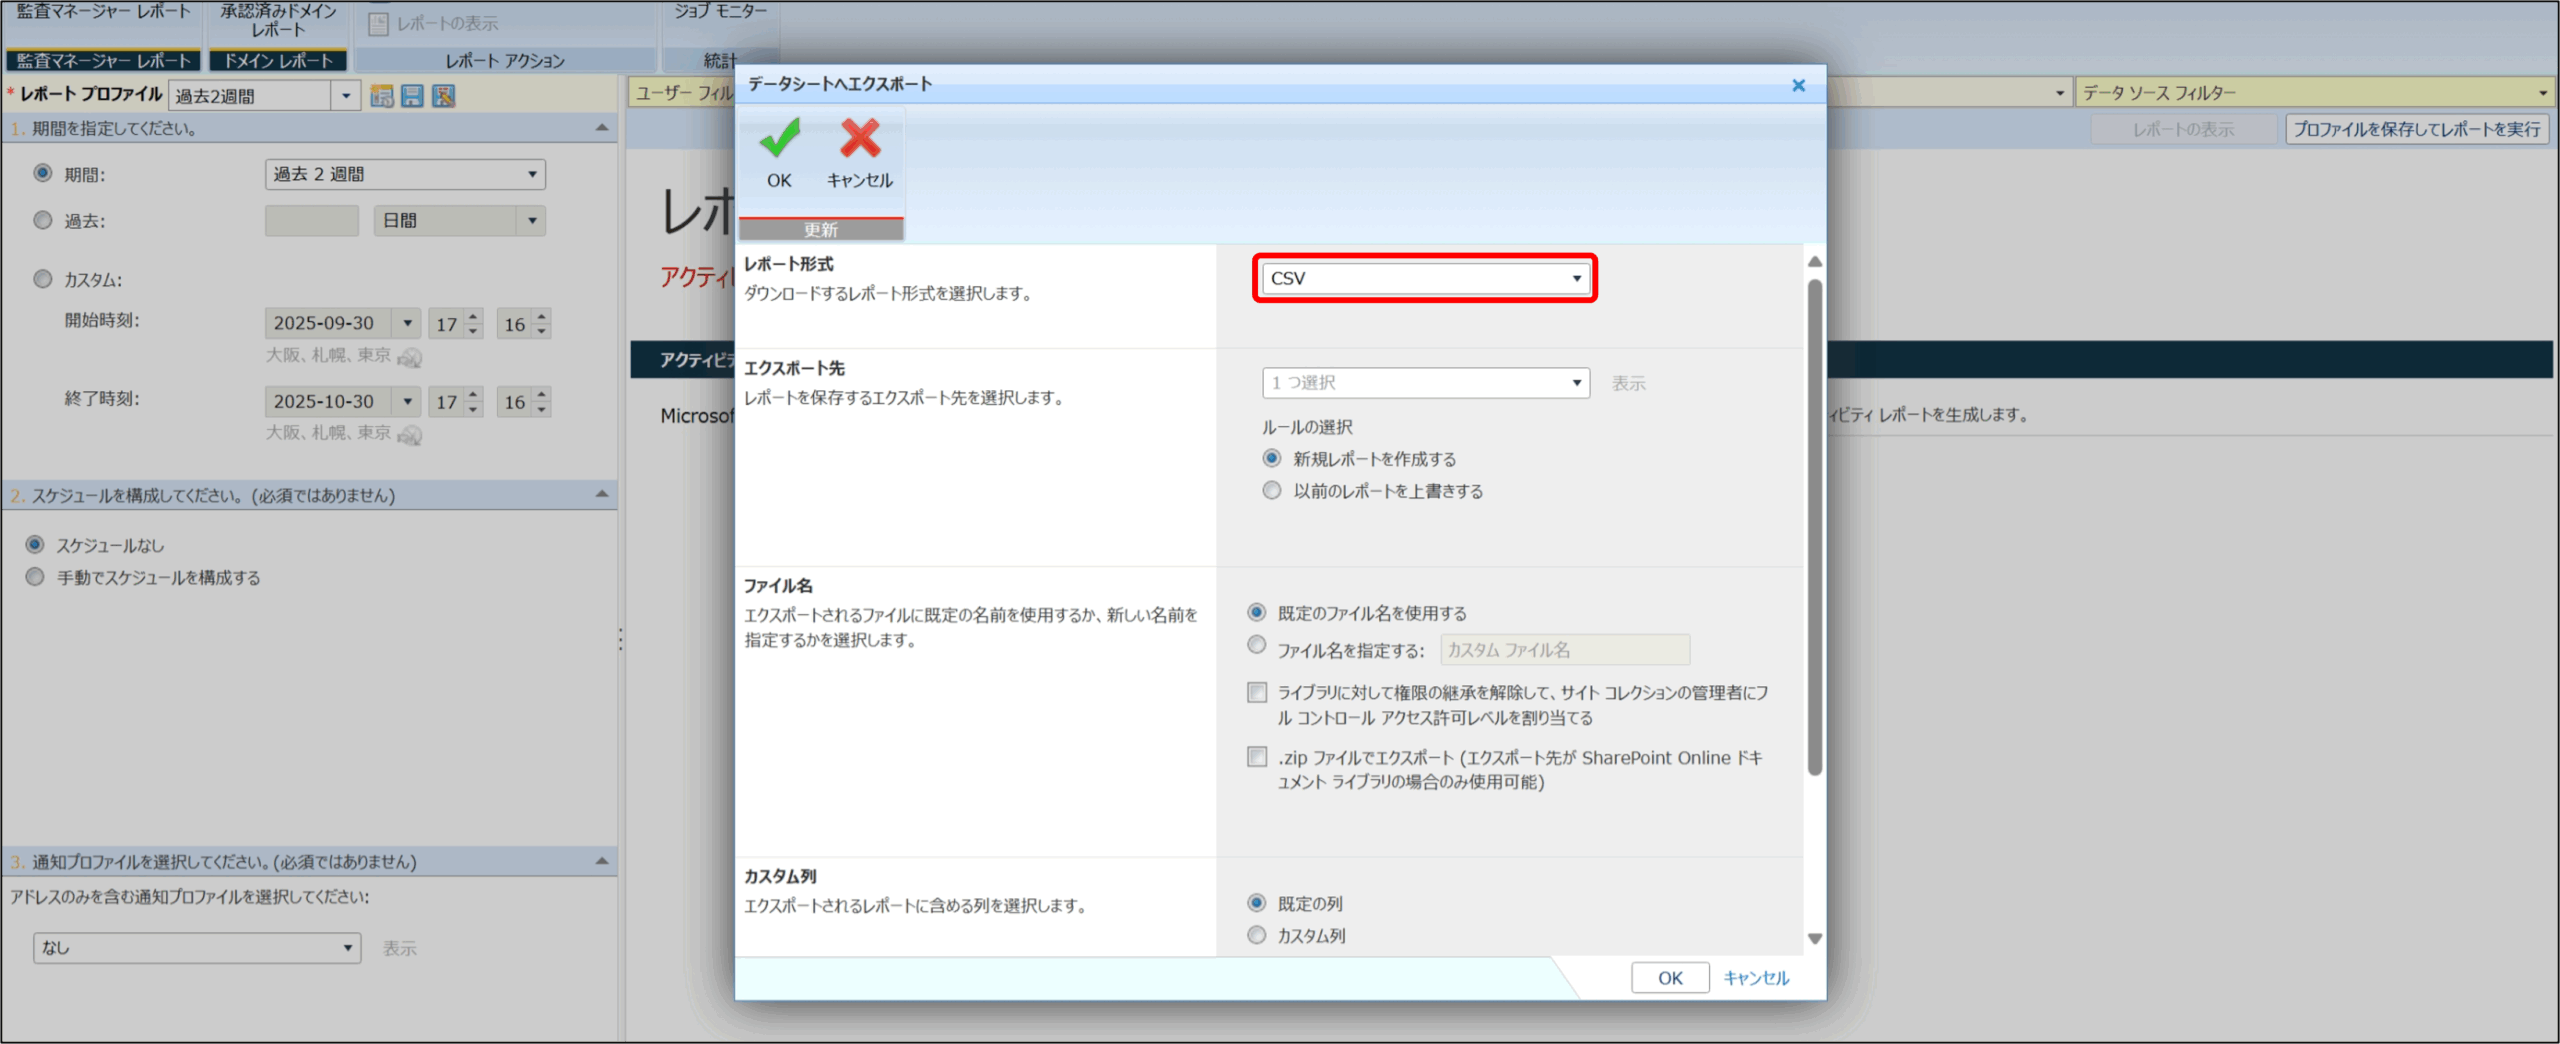Open the 監査マネージャー レポート tab

[x=103, y=61]
